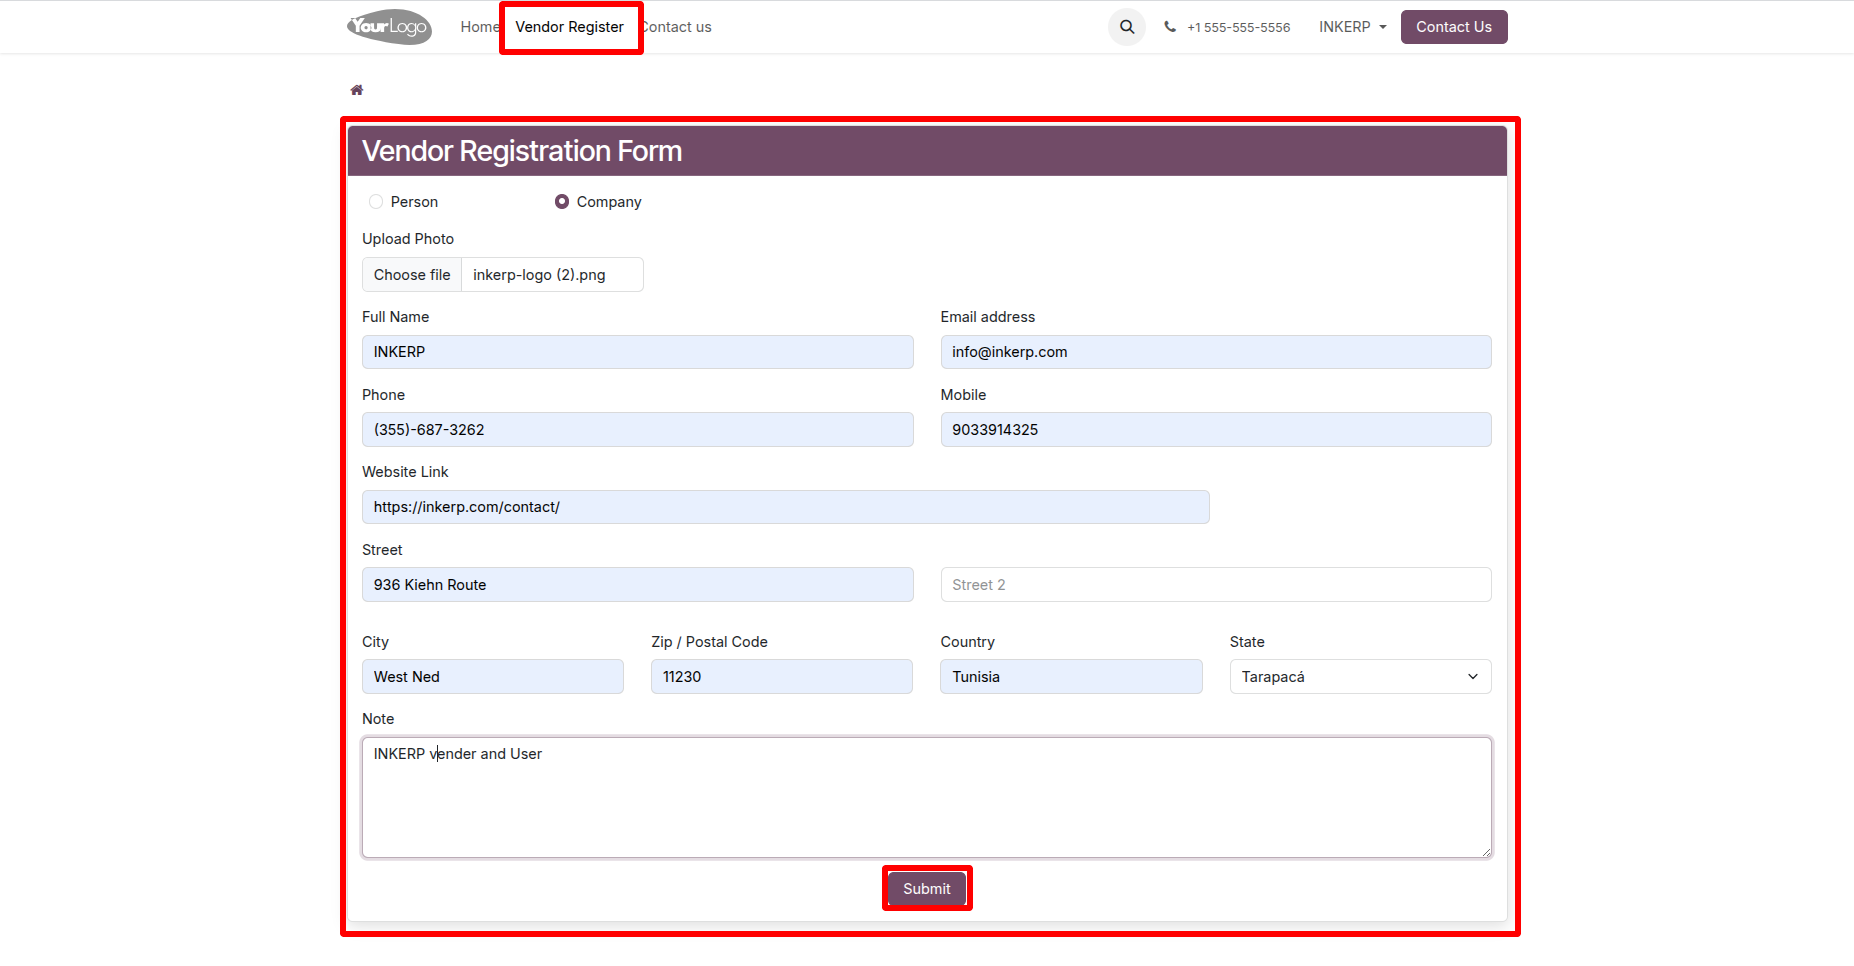Open the Home menu item

(x=479, y=27)
